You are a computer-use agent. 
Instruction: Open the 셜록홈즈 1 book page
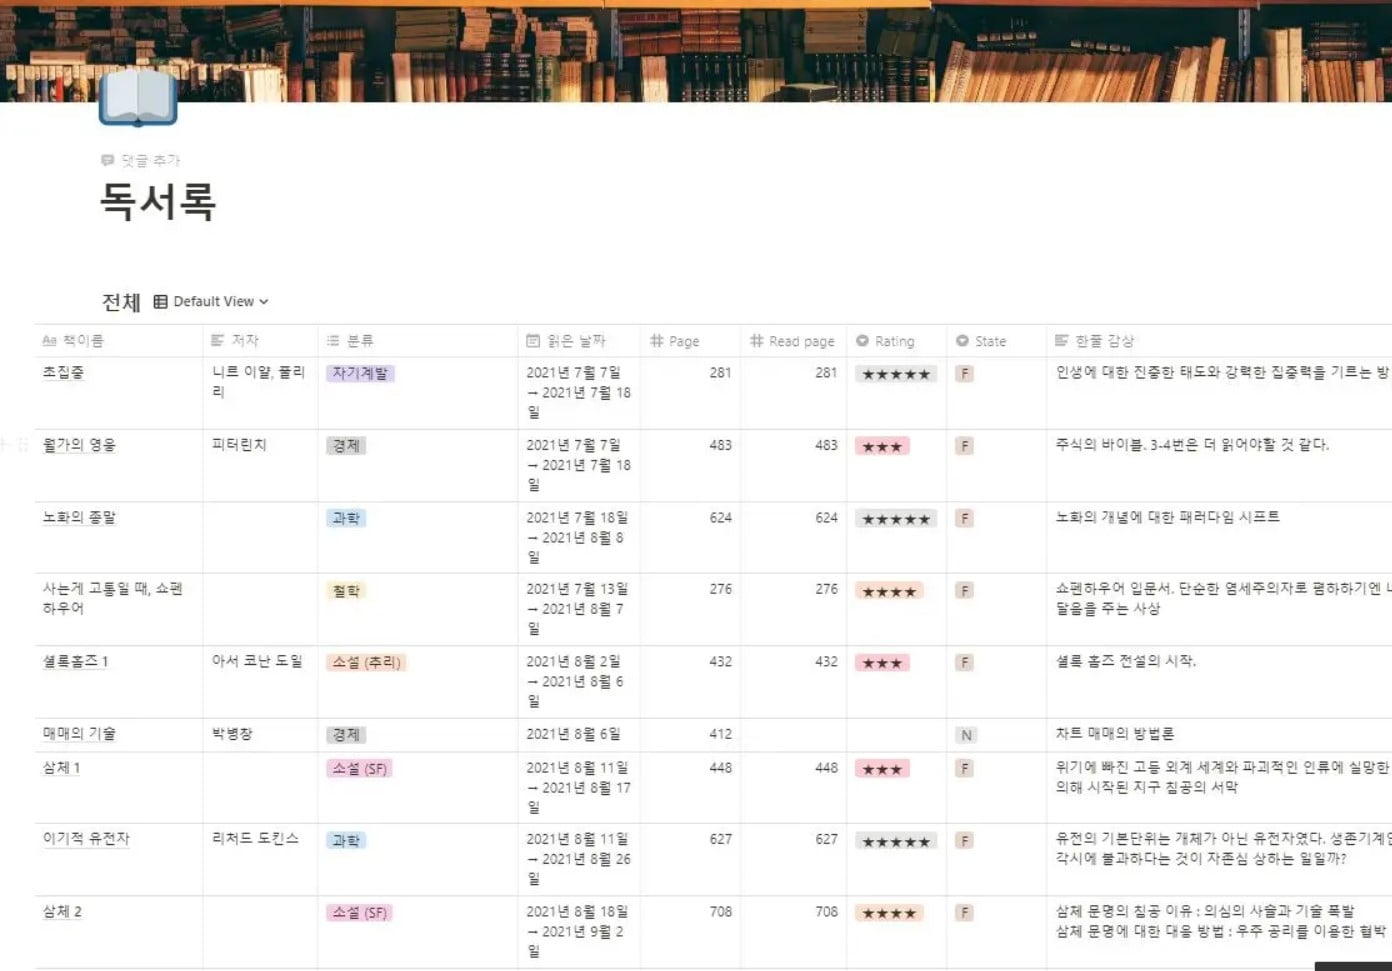pyautogui.click(x=75, y=662)
